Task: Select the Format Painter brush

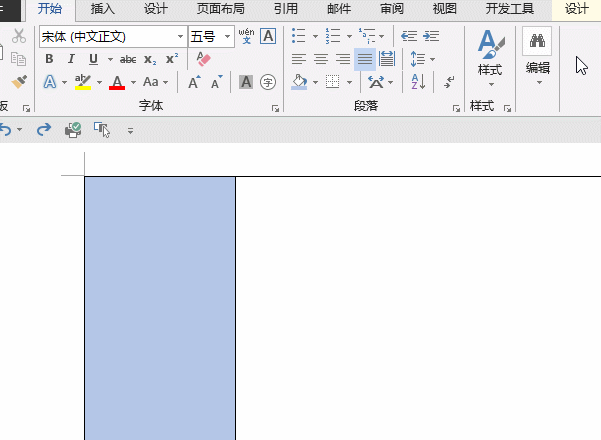Action: pos(19,82)
